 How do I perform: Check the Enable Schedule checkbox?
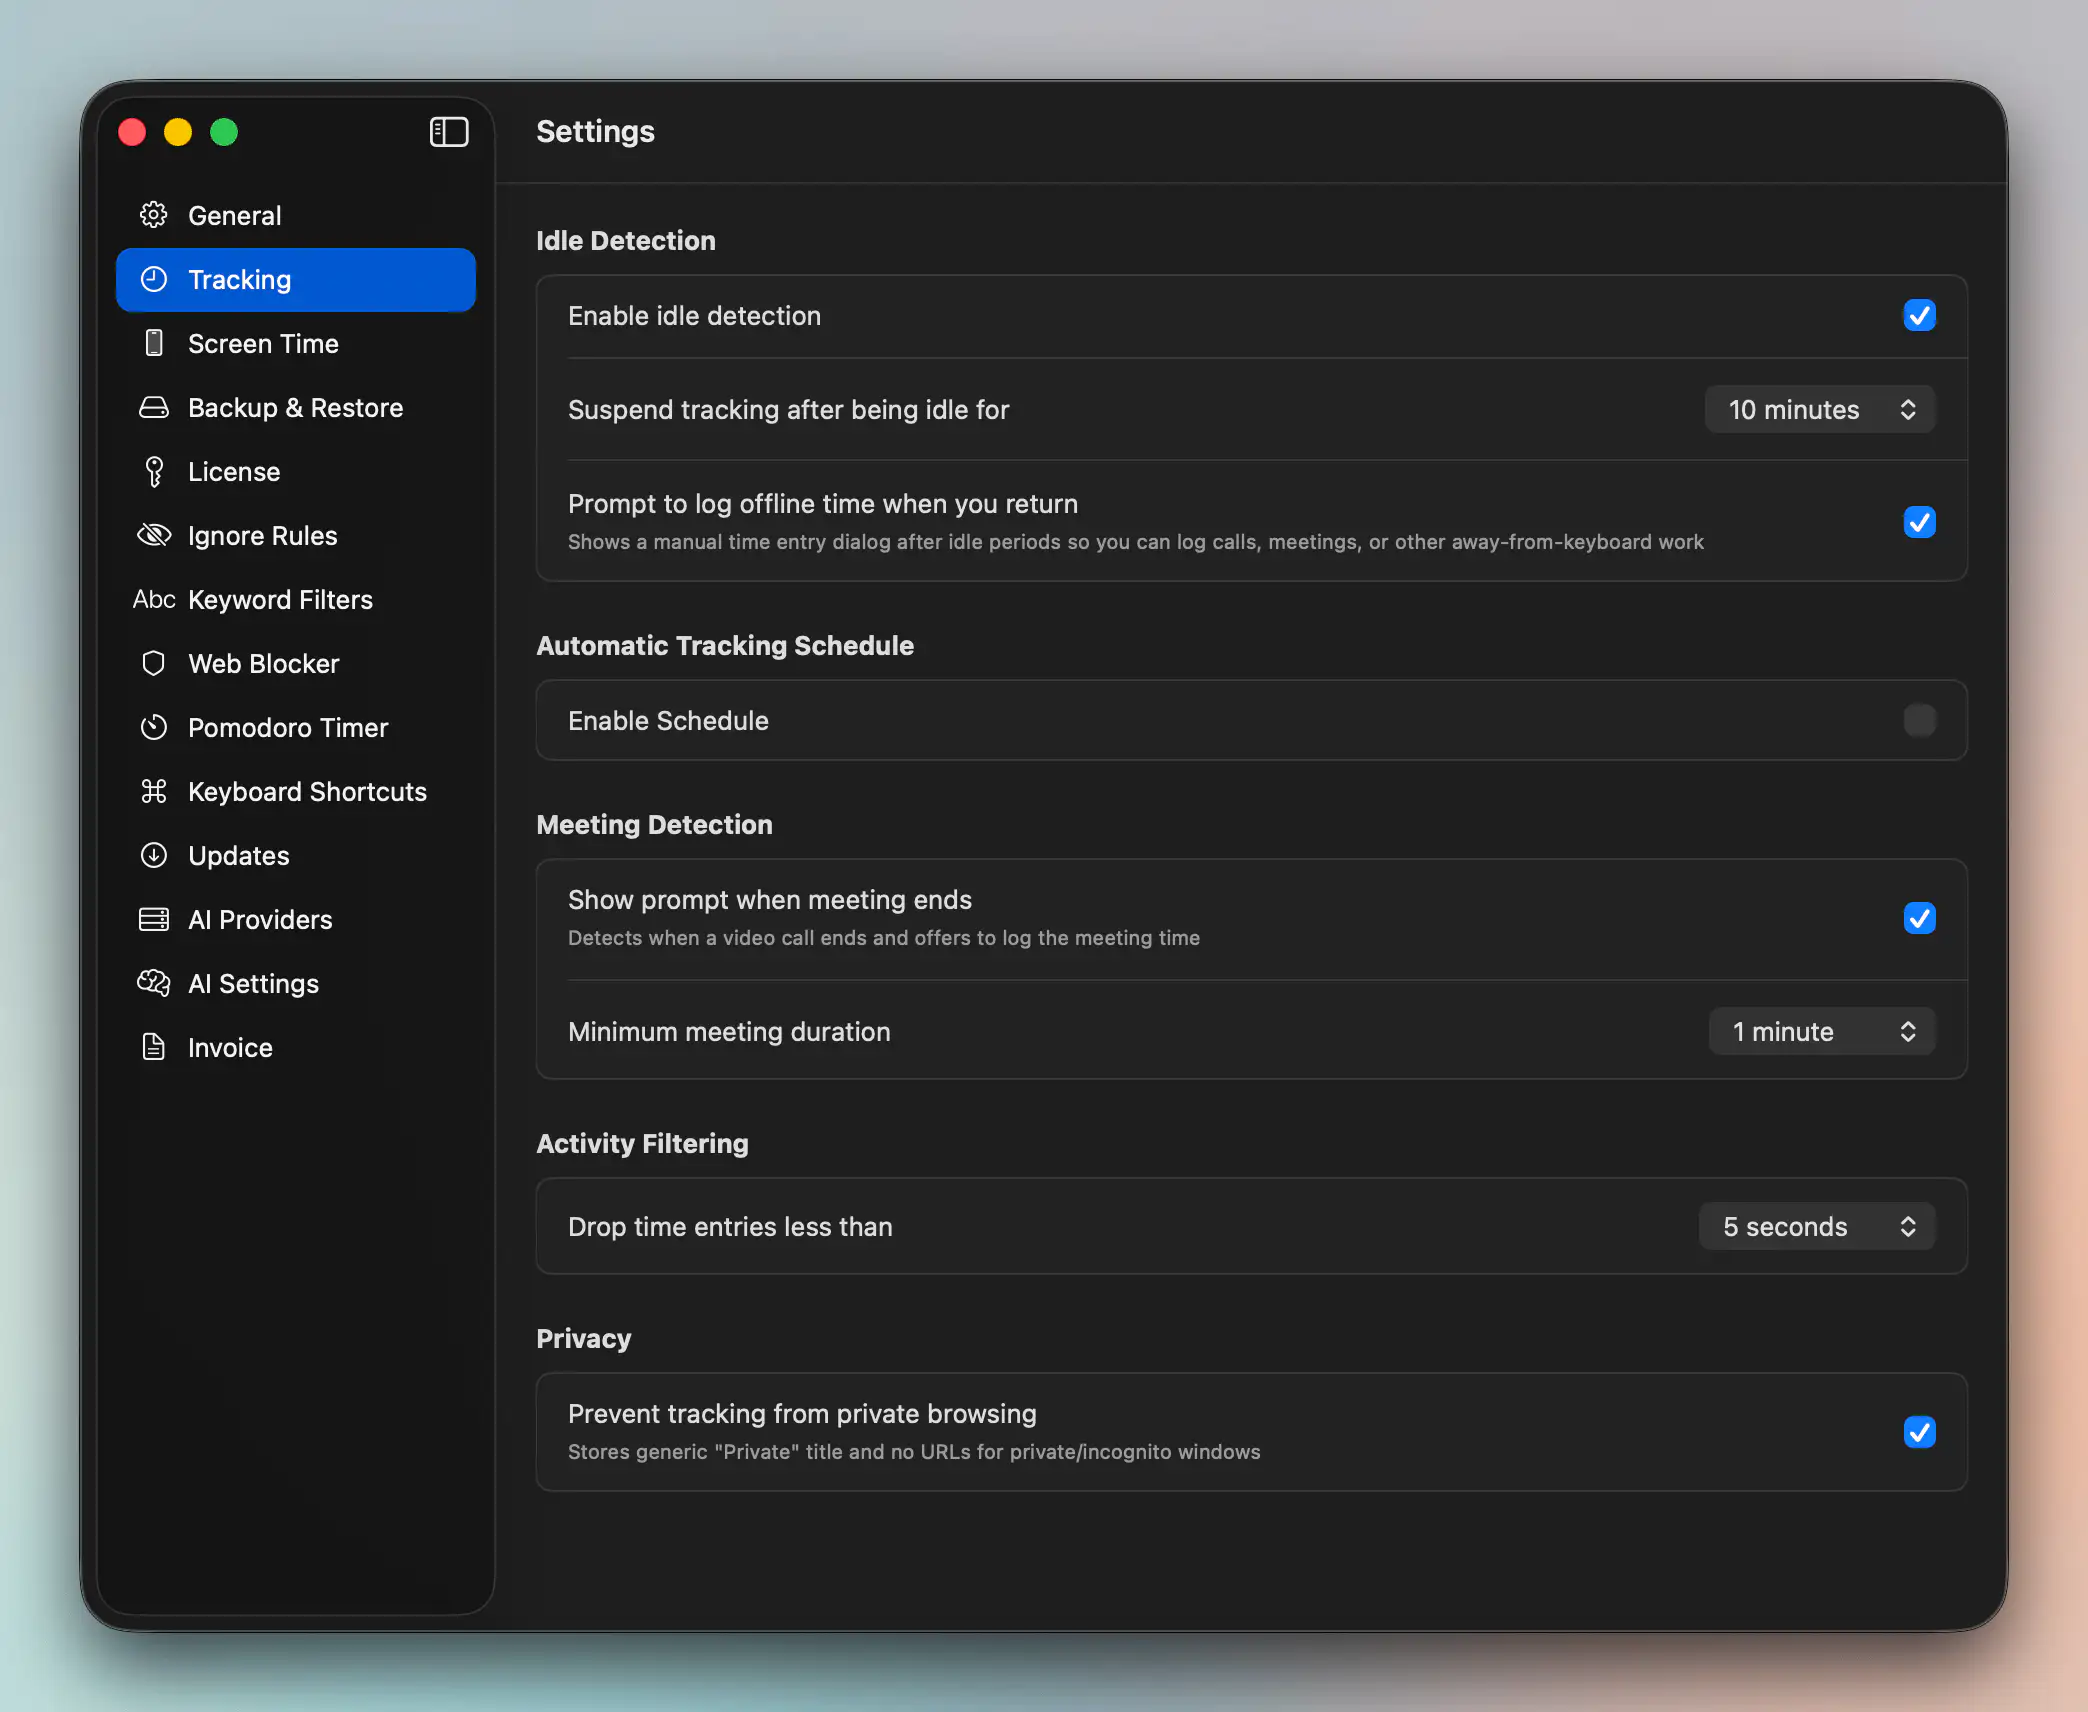click(x=1919, y=720)
